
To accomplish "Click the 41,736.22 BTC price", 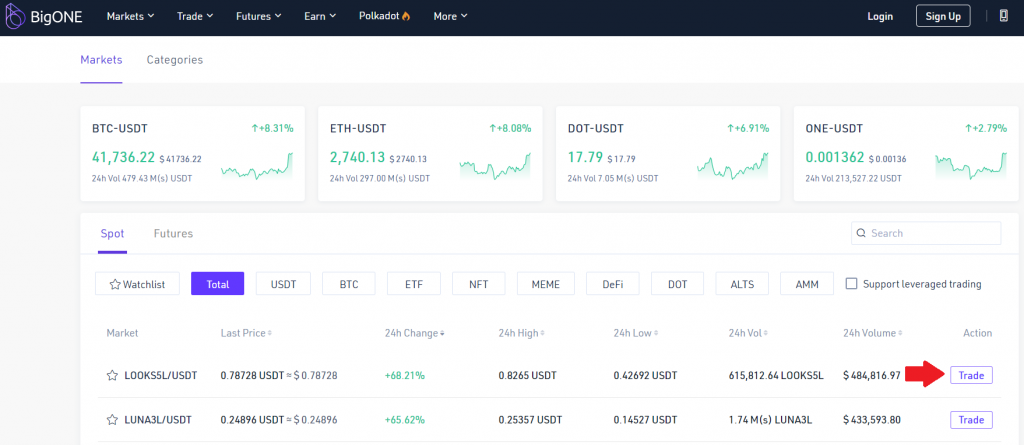I will pyautogui.click(x=123, y=157).
